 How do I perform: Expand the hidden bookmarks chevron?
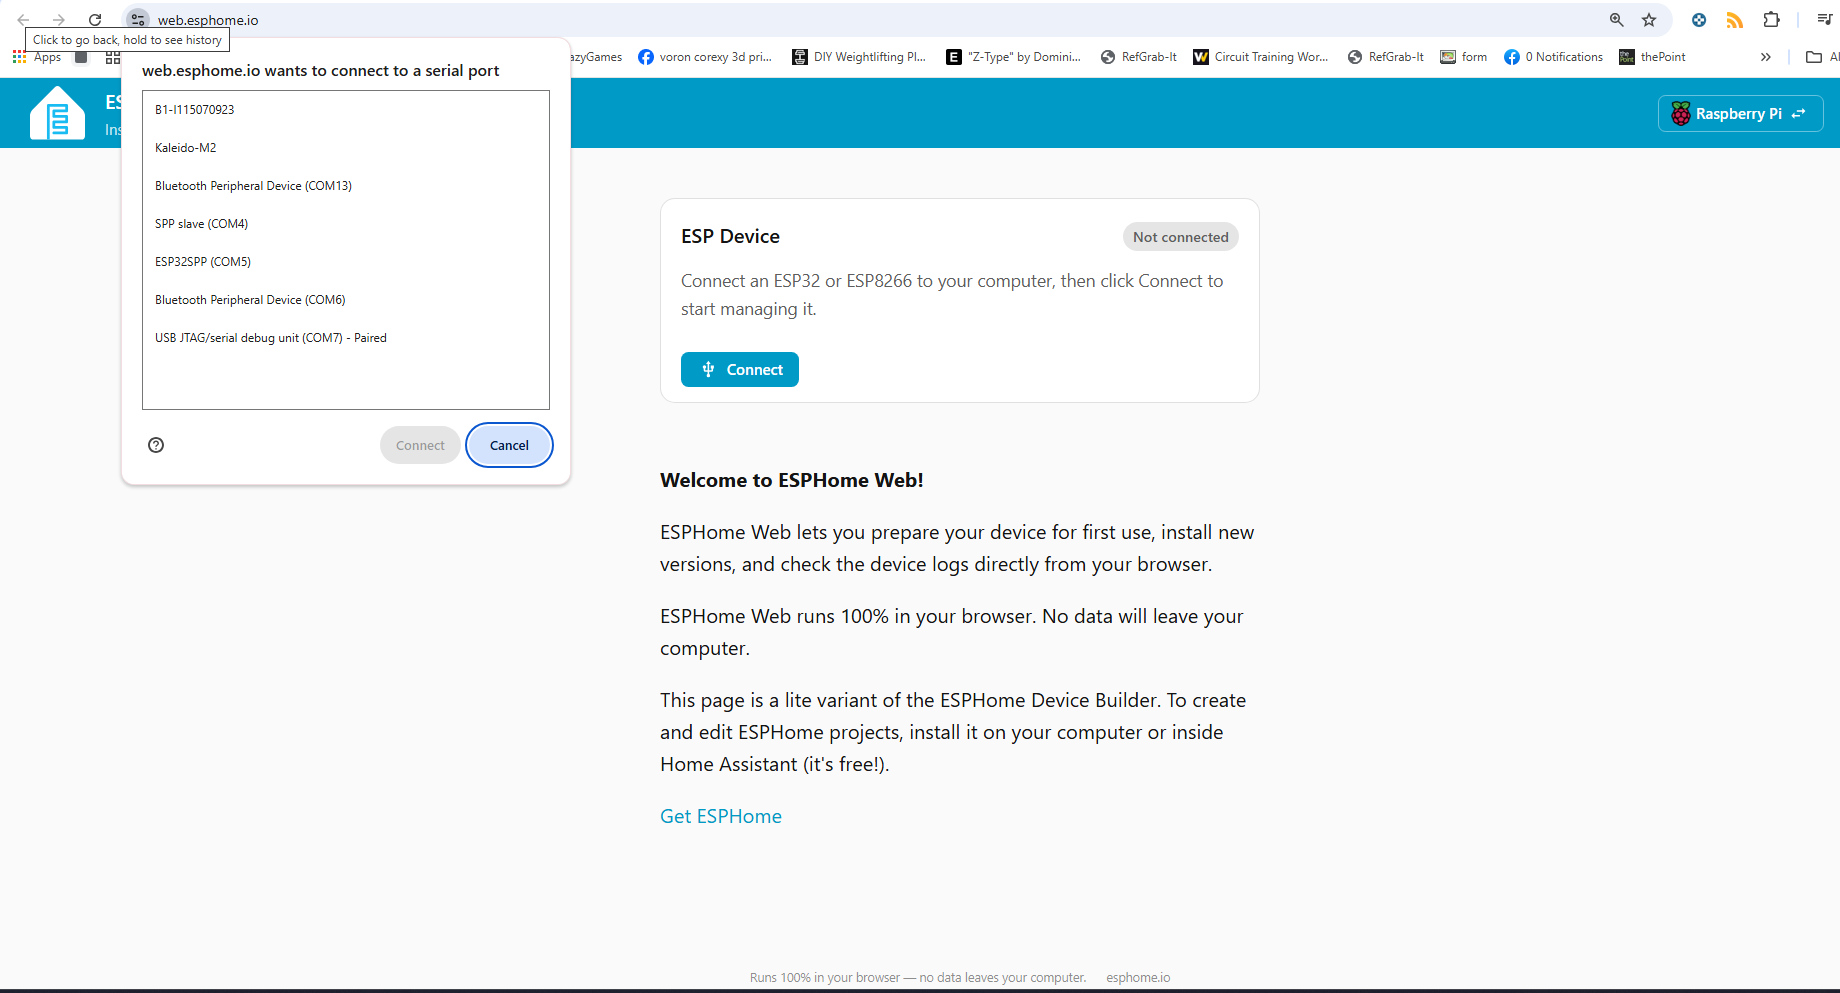click(1766, 57)
